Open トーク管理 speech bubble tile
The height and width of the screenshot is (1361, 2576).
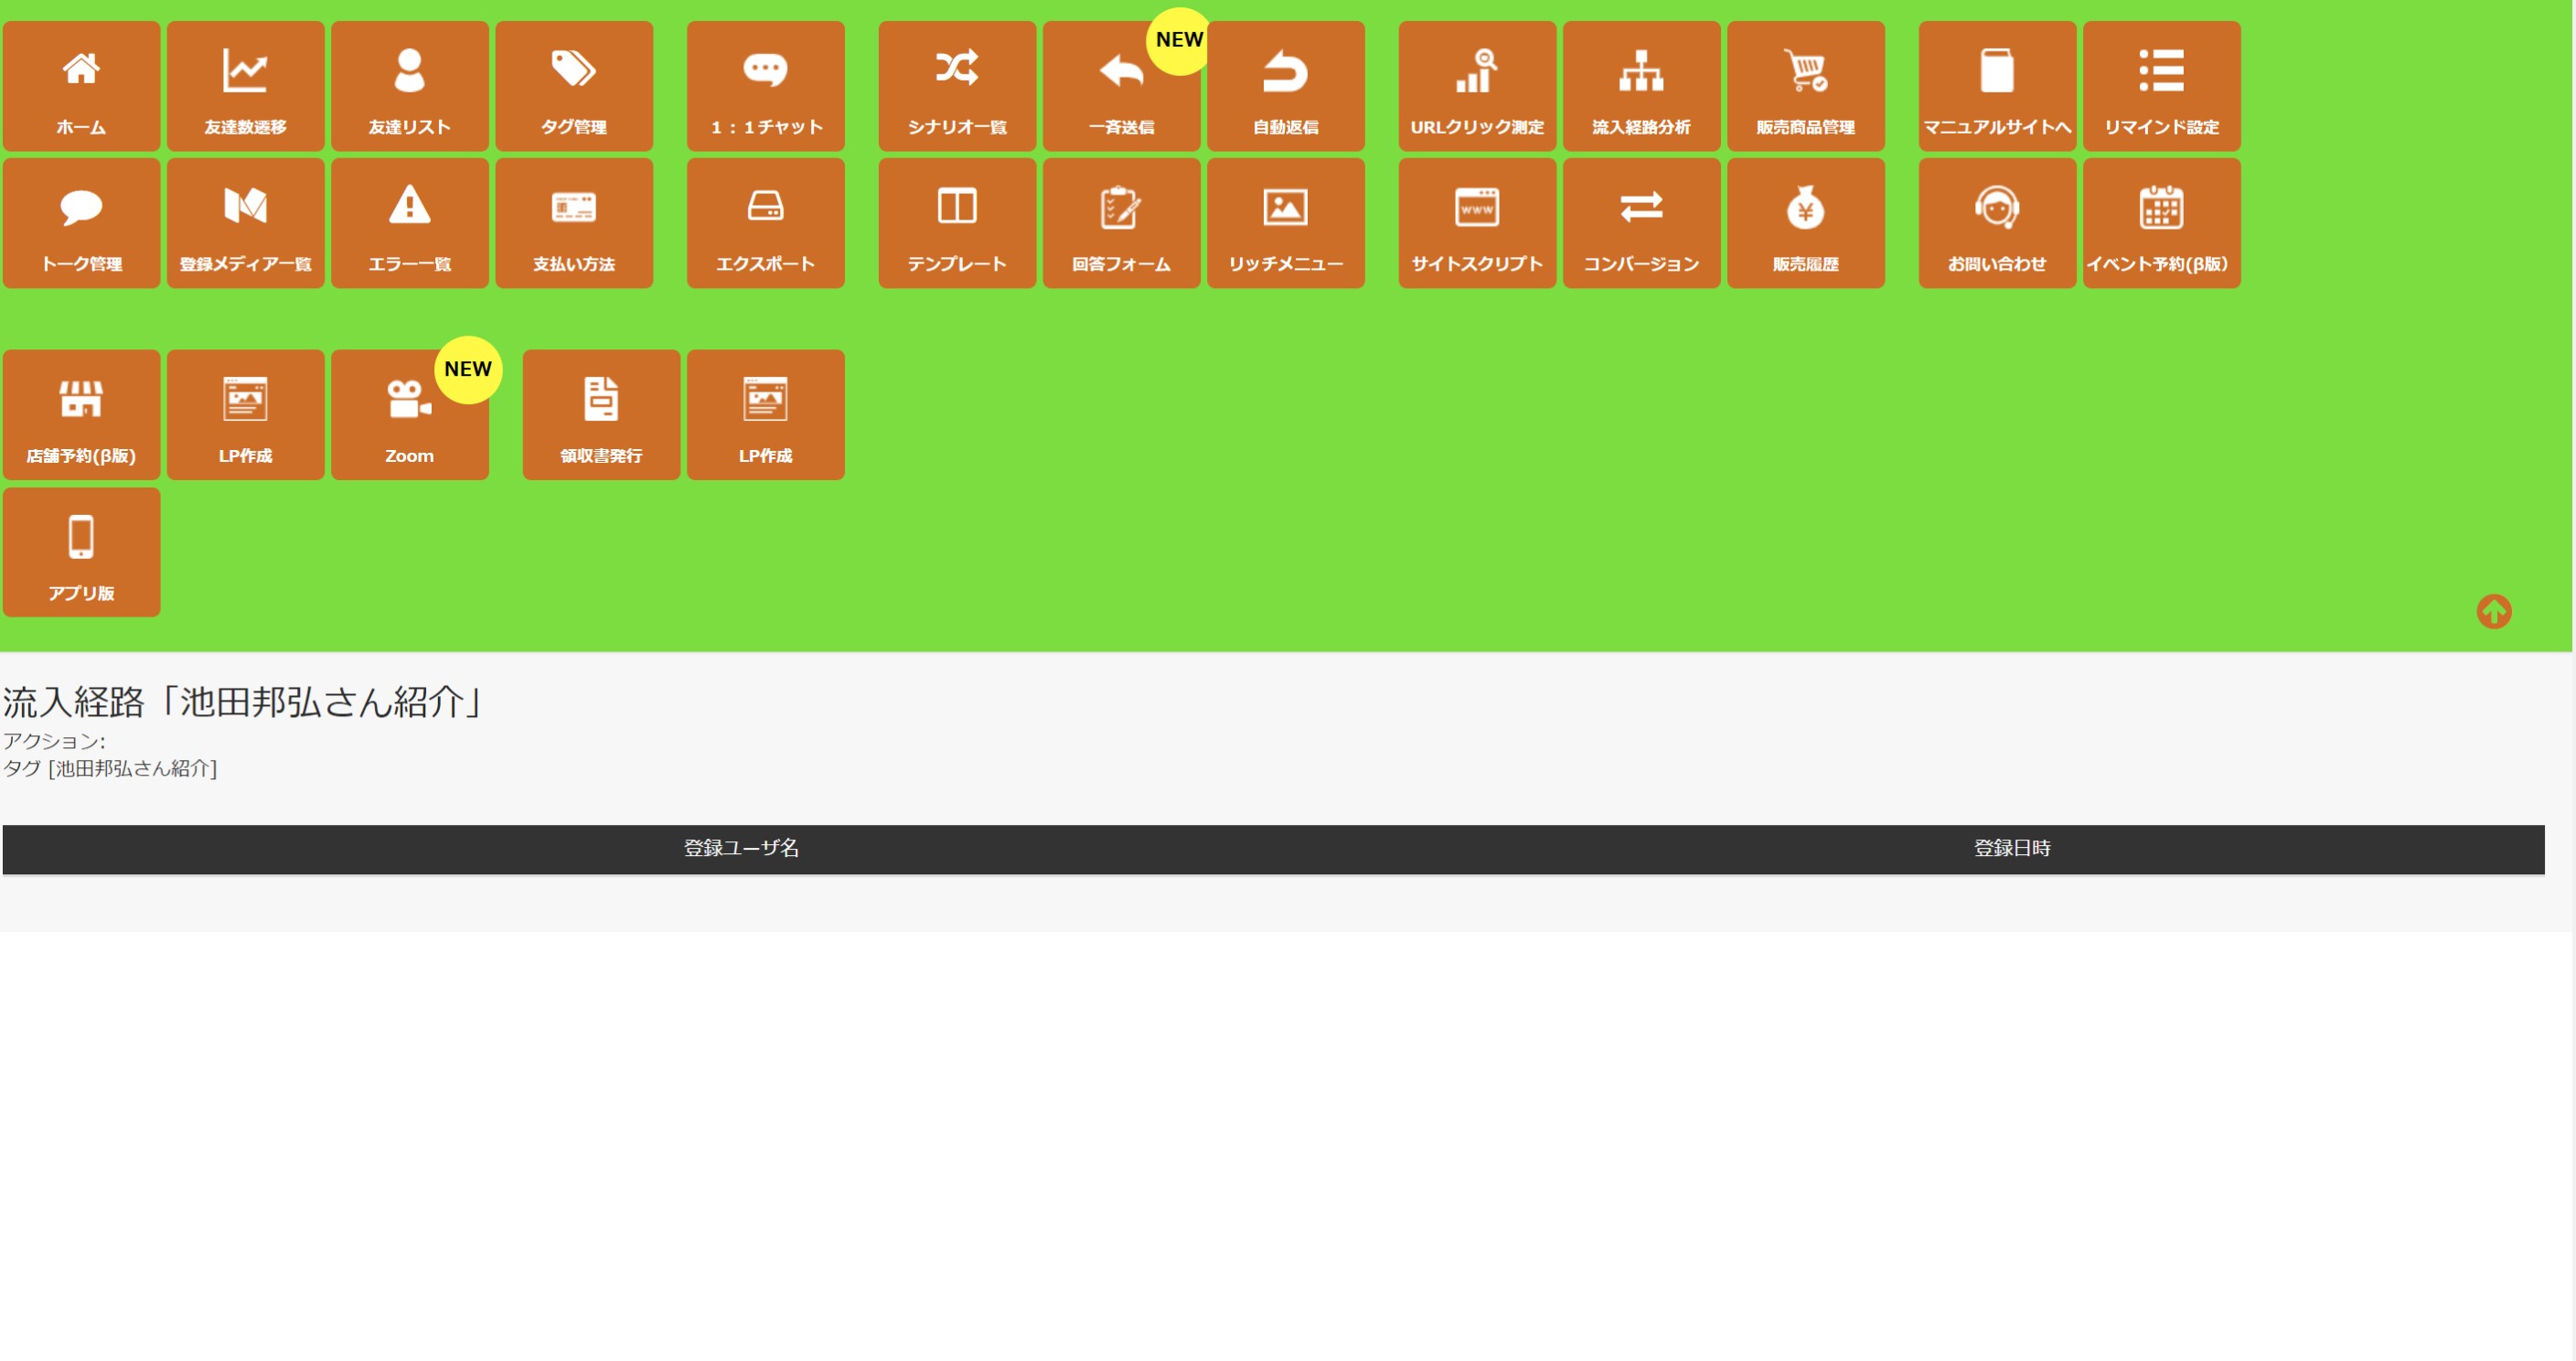point(81,223)
